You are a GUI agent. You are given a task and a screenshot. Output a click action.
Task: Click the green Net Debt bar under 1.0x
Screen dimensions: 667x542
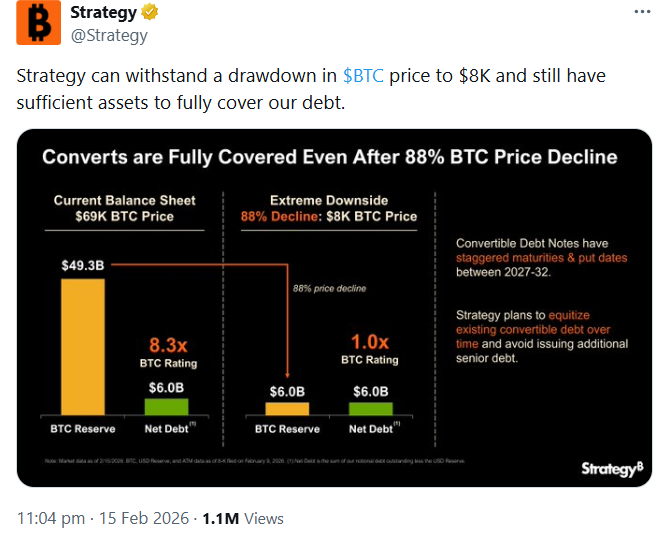pyautogui.click(x=370, y=408)
